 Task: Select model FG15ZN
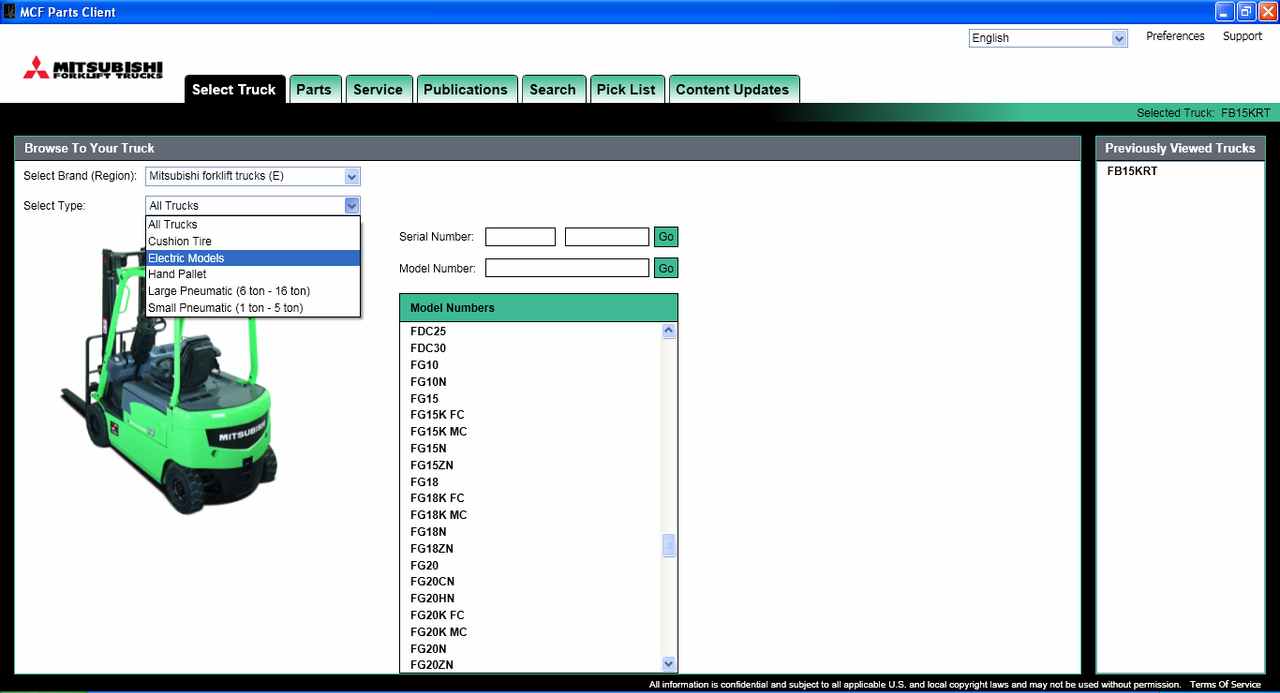tap(432, 465)
